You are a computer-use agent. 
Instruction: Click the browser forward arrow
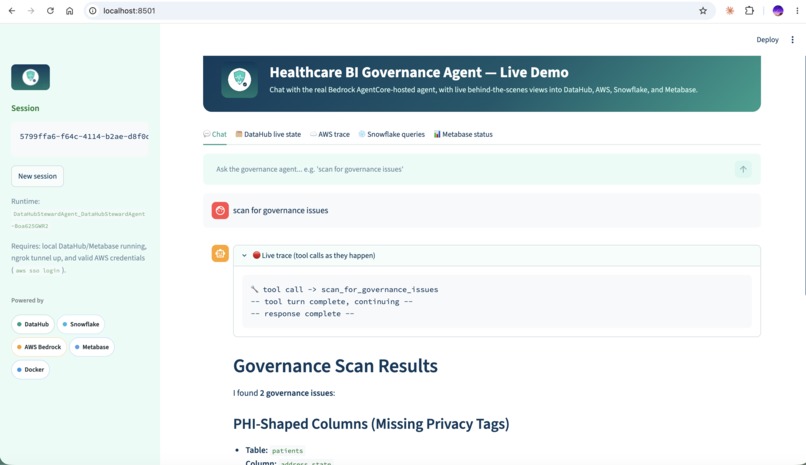31,11
